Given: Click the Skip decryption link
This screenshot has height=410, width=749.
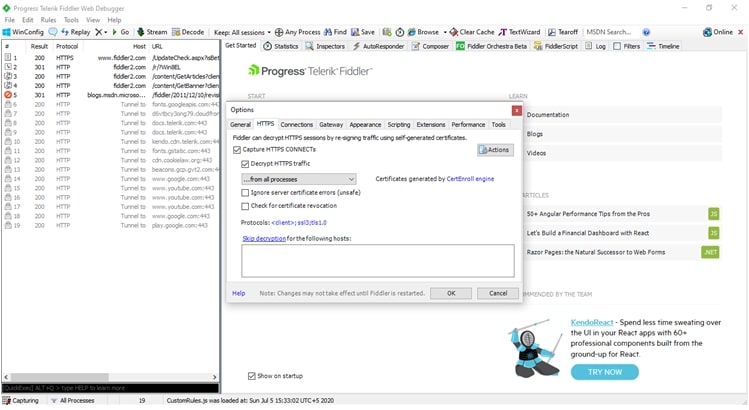Looking at the screenshot, I should point(264,238).
